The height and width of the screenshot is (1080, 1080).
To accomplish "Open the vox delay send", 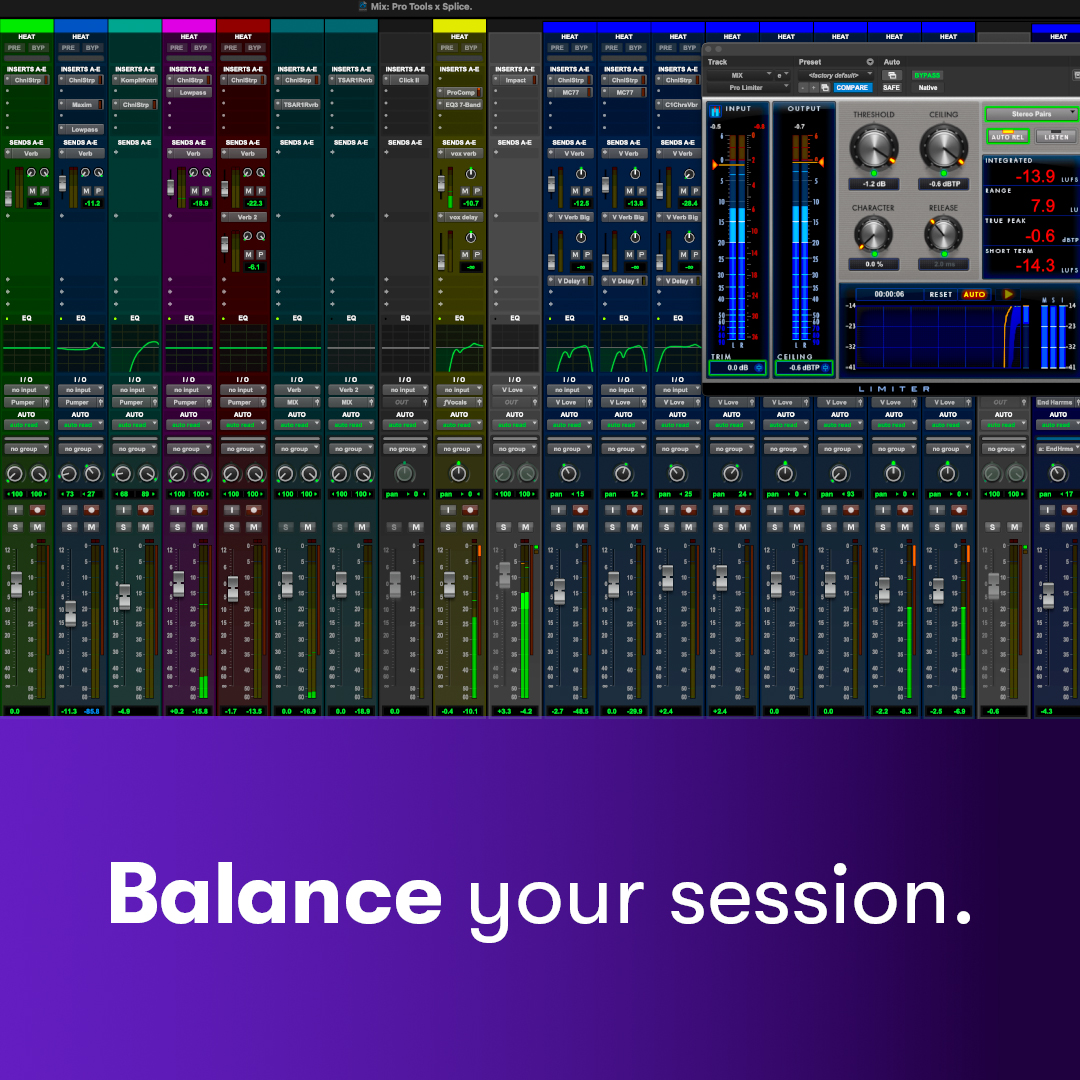I will coord(464,217).
